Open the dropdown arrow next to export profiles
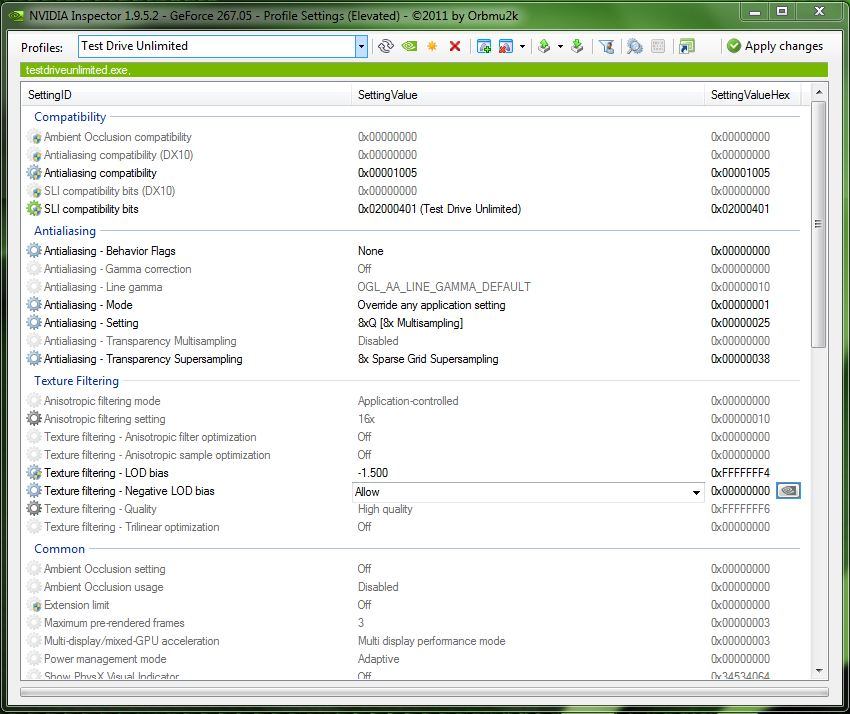Image resolution: width=850 pixels, height=714 pixels. tap(561, 47)
